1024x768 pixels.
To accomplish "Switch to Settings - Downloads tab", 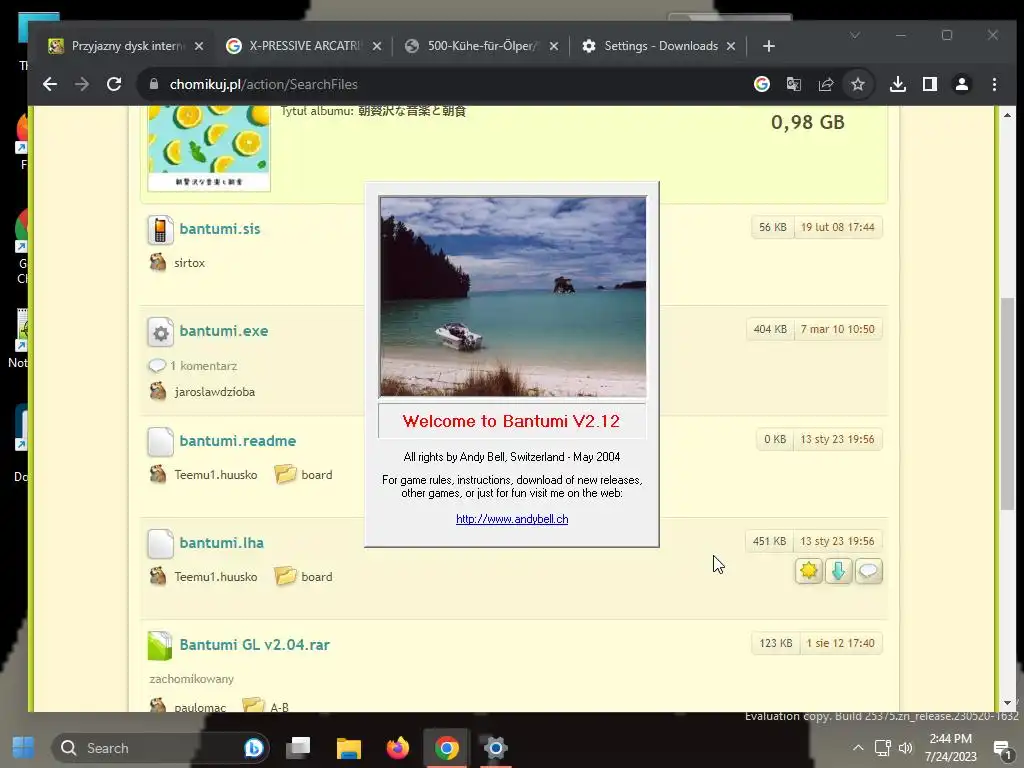I will [x=659, y=46].
